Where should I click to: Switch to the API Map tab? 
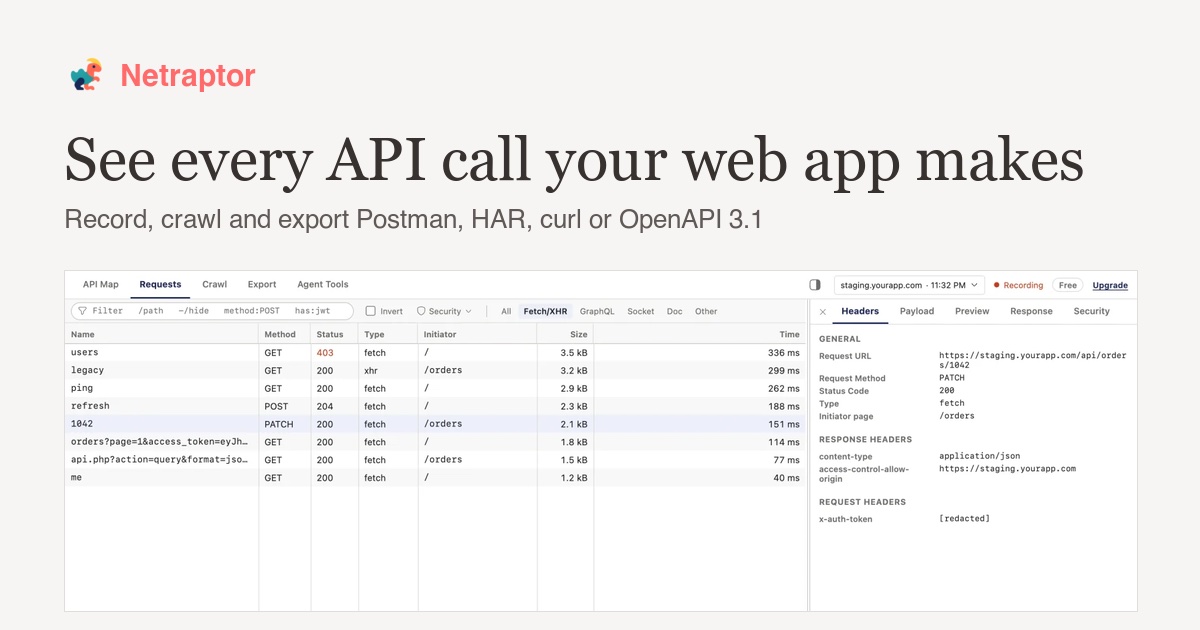[101, 284]
